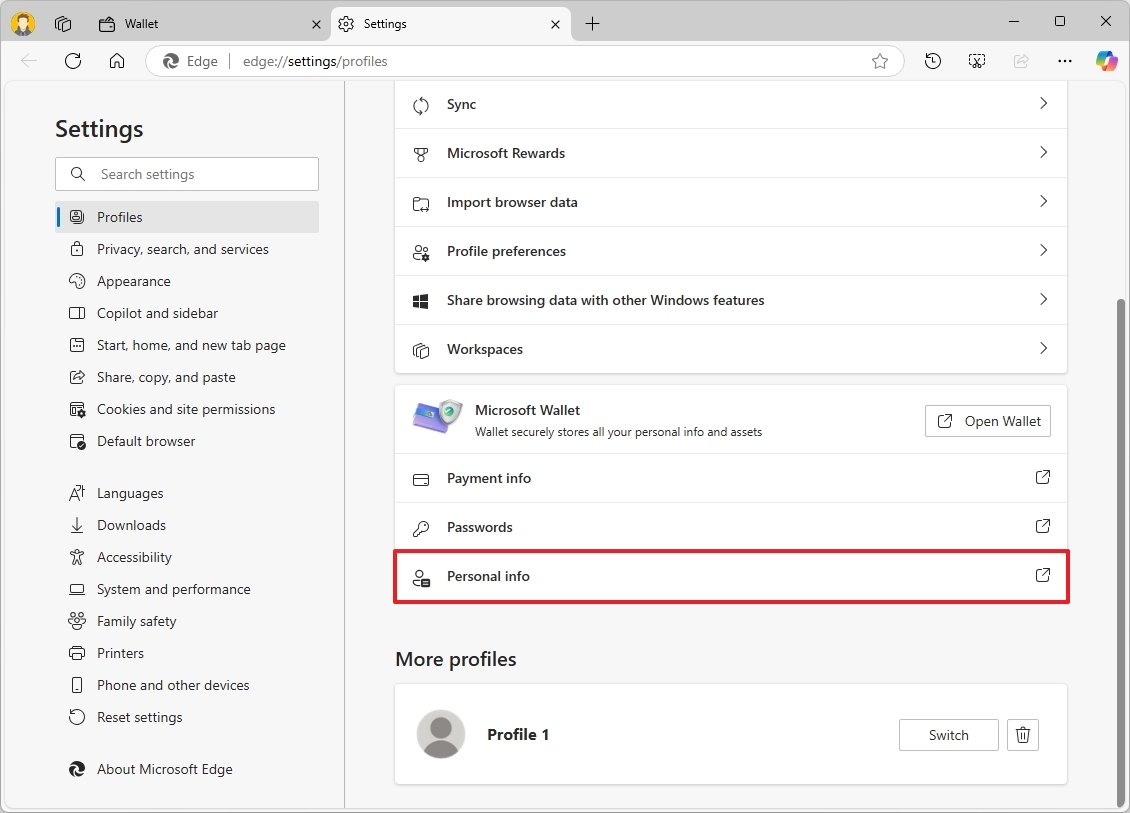Click the Passwords key icon
Viewport: 1130px width, 813px height.
coord(421,528)
